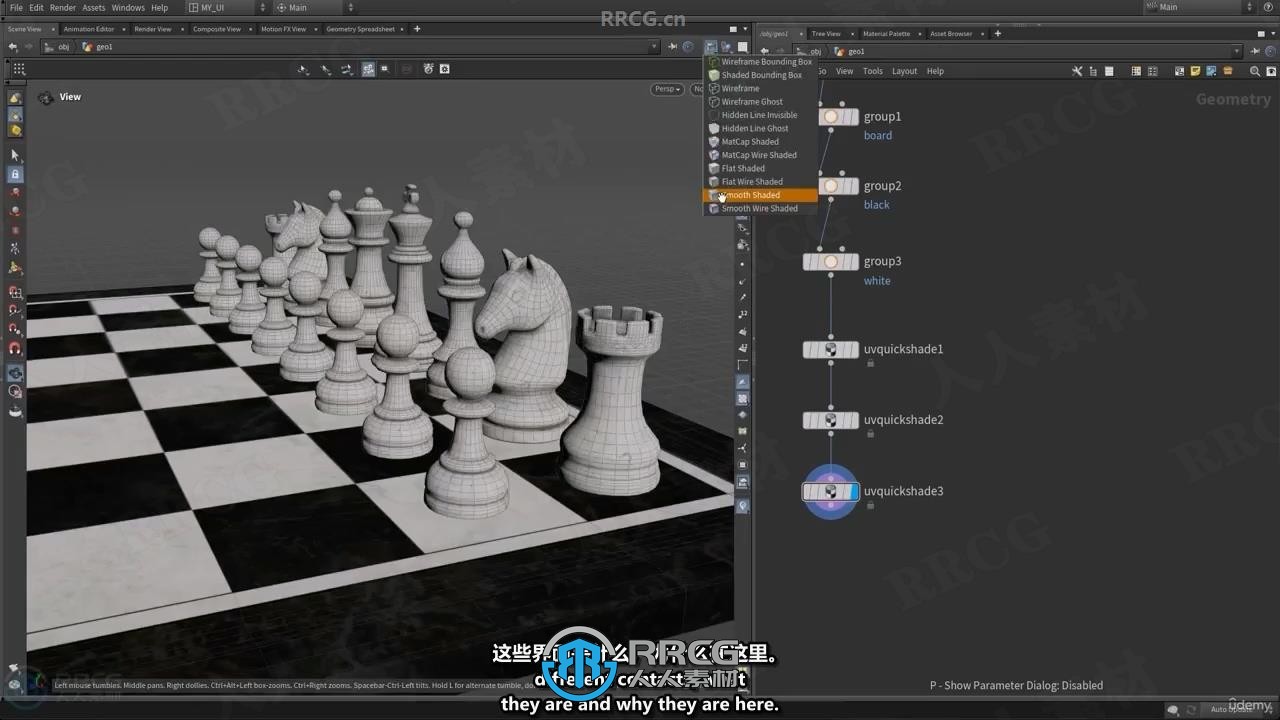Switch to the Render View tab
Image resolution: width=1280 pixels, height=720 pixels.
(x=153, y=29)
